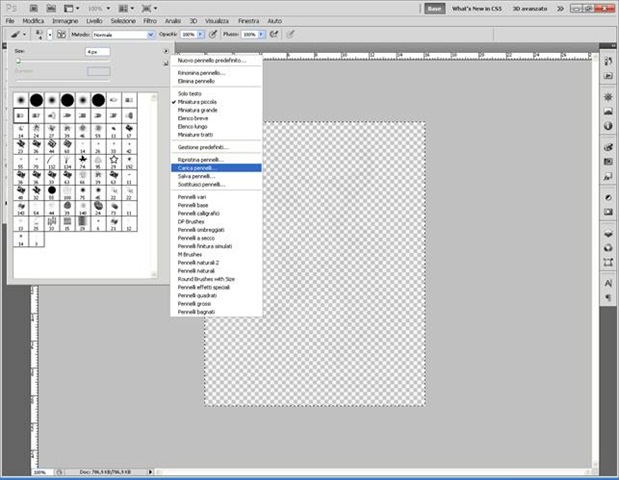Toggle tablet pressure opacity icon beside Opacità
This screenshot has width=619, height=480.
tap(213, 35)
